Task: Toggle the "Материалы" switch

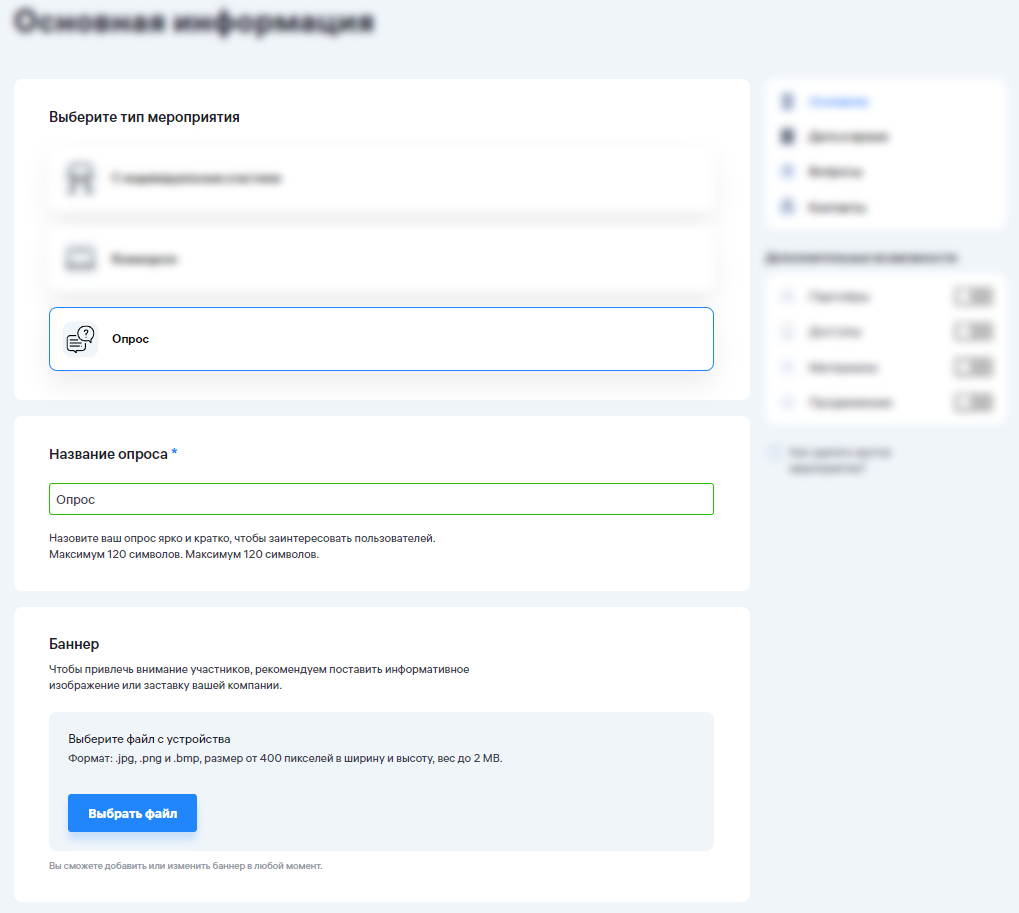Action: pyautogui.click(x=972, y=367)
